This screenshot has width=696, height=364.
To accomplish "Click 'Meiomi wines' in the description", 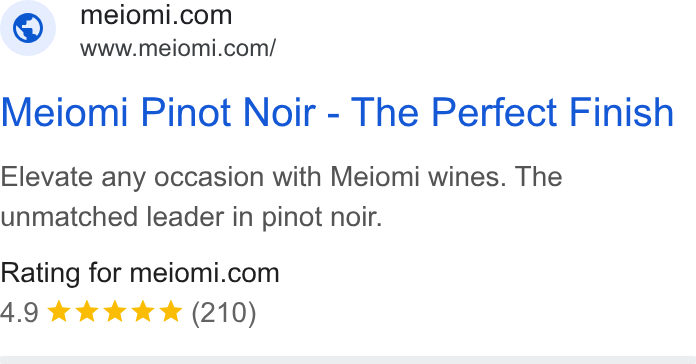I will point(418,177).
